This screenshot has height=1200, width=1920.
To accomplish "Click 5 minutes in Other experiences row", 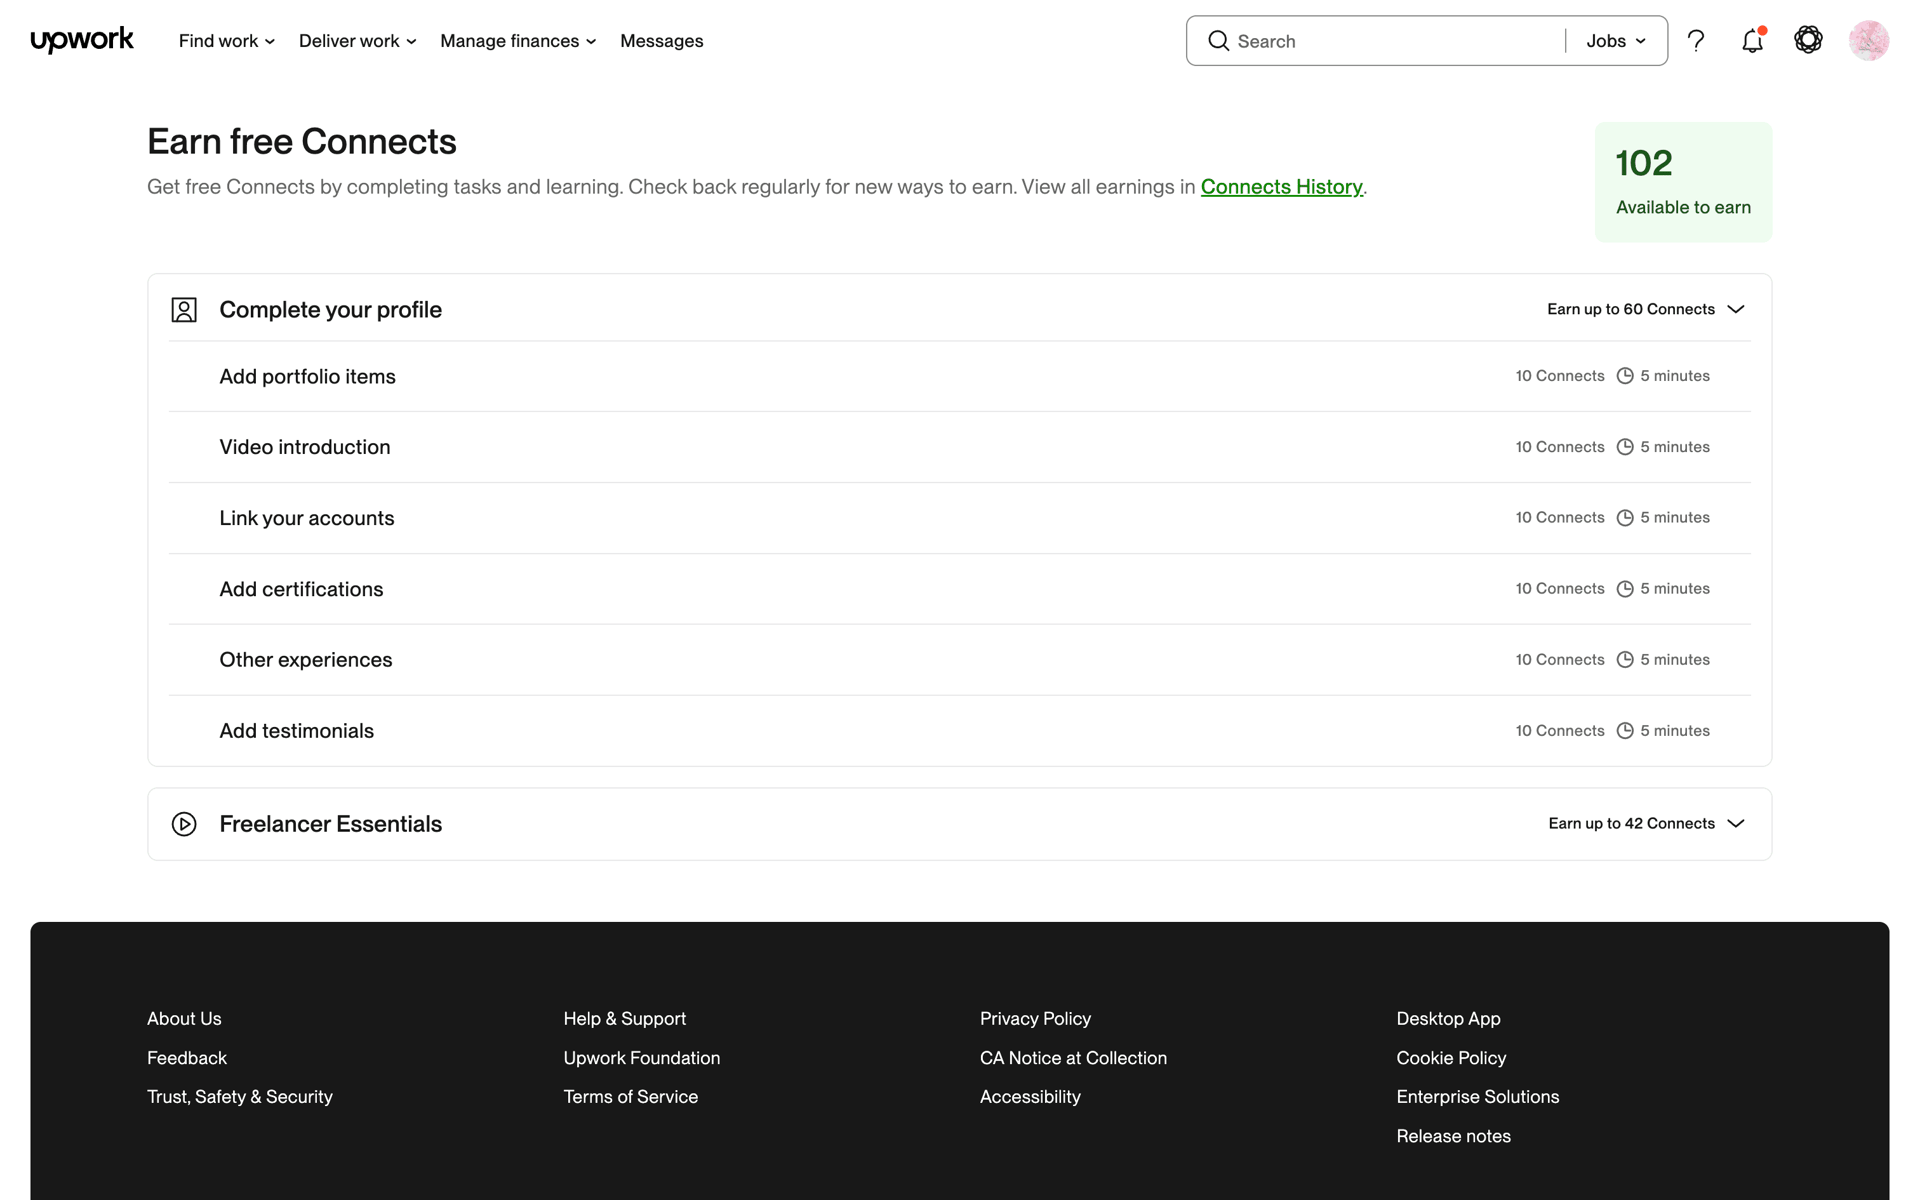I will 1675,660.
